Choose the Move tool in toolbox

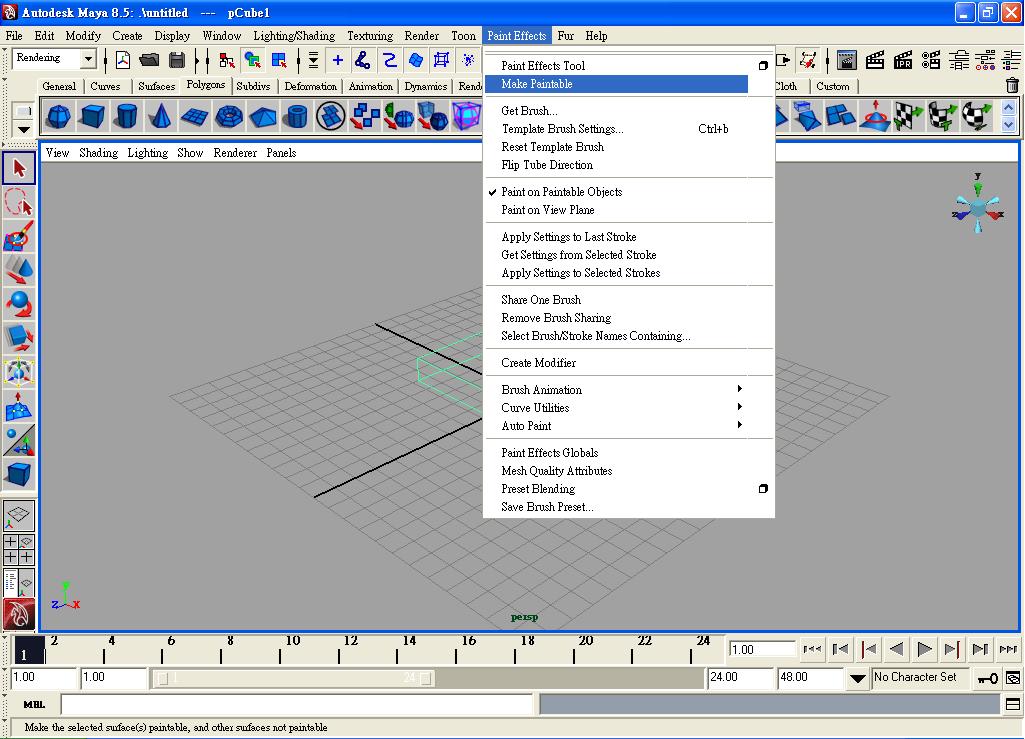tap(19, 269)
